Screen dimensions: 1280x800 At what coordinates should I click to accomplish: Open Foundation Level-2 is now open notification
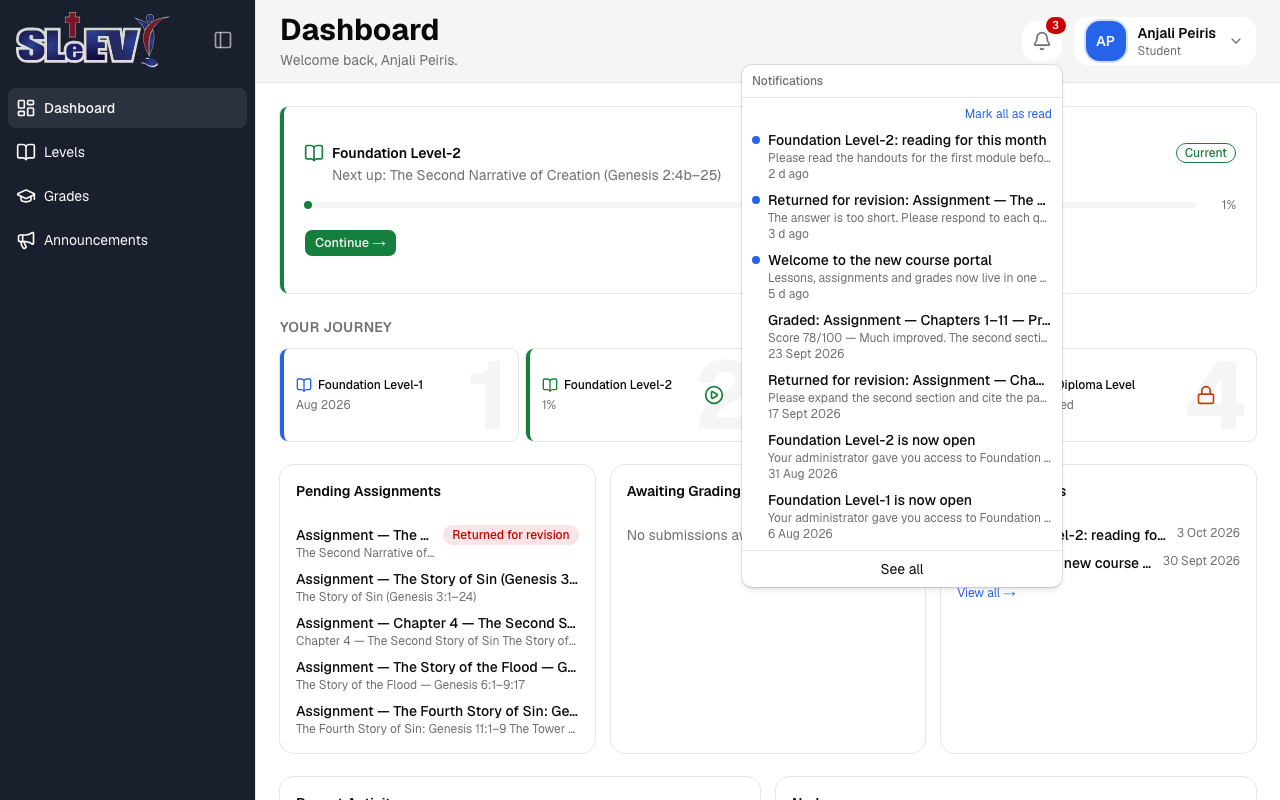tap(902, 457)
